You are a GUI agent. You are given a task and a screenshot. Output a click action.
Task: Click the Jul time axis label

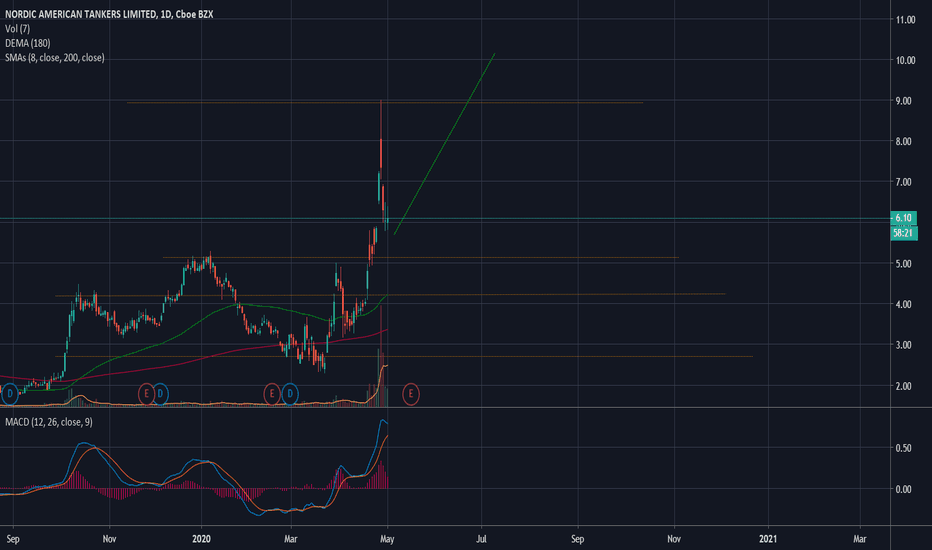[481, 539]
